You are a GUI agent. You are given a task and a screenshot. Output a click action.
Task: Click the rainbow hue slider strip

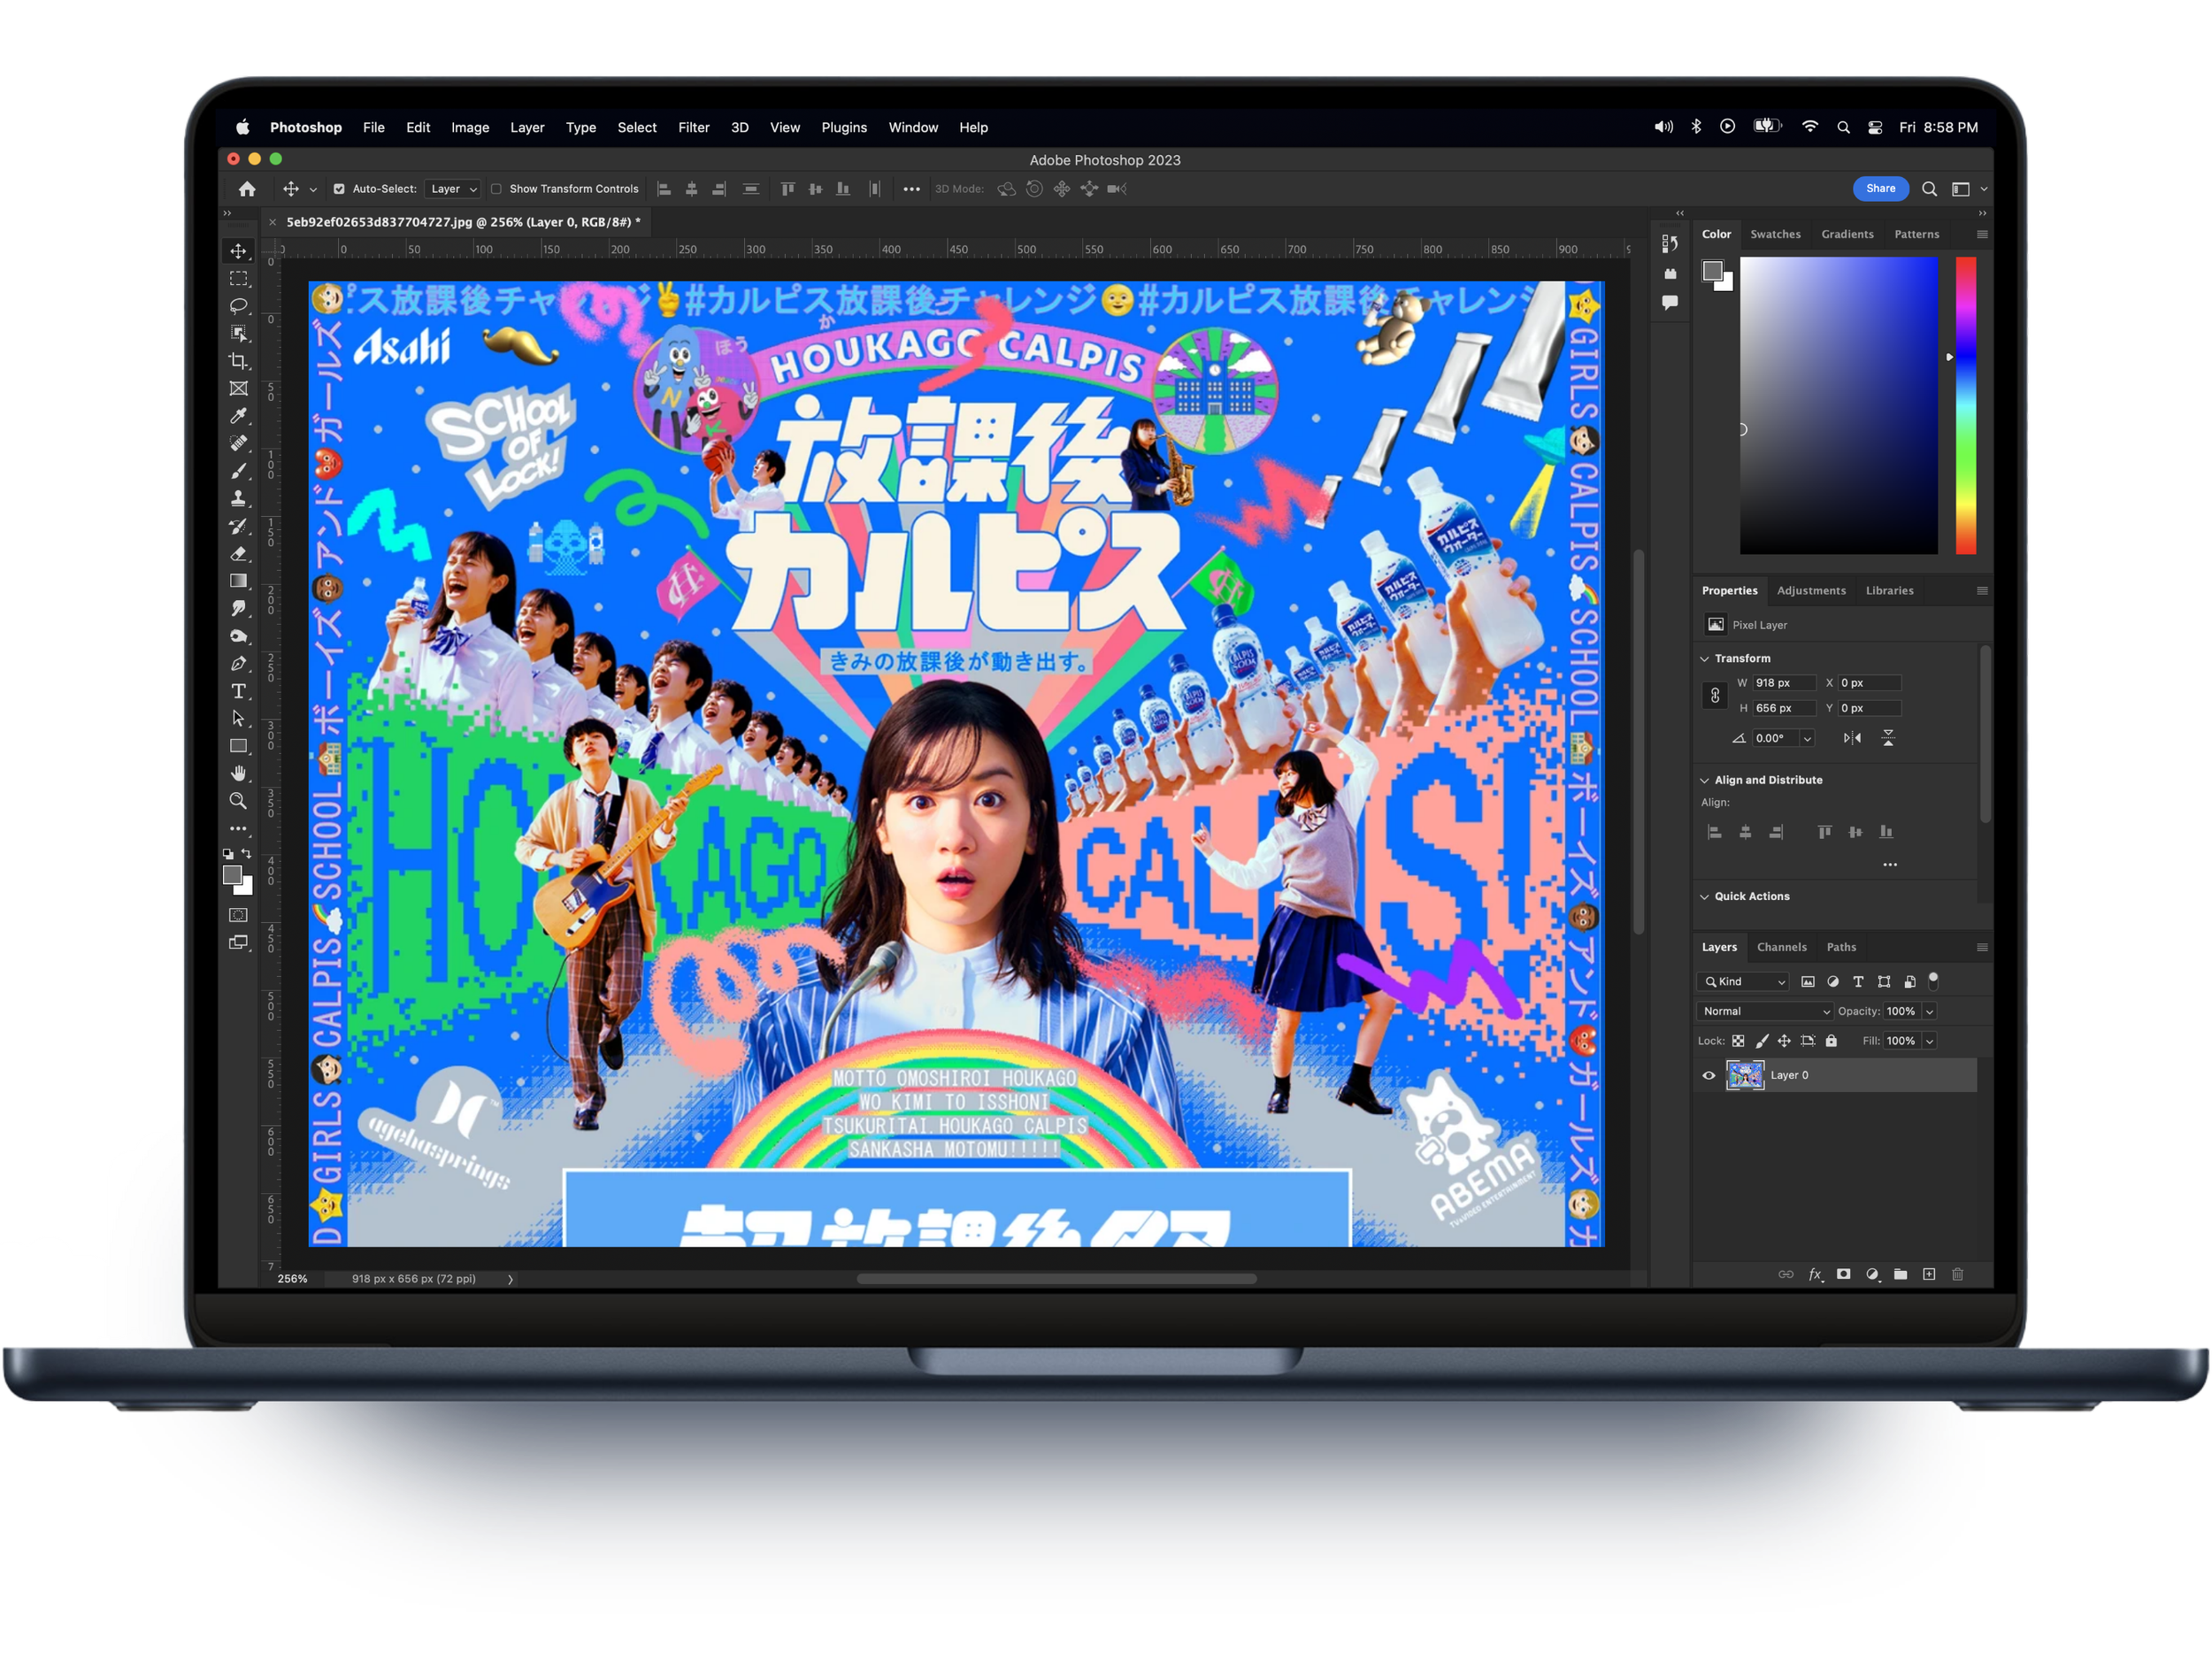coord(1965,405)
